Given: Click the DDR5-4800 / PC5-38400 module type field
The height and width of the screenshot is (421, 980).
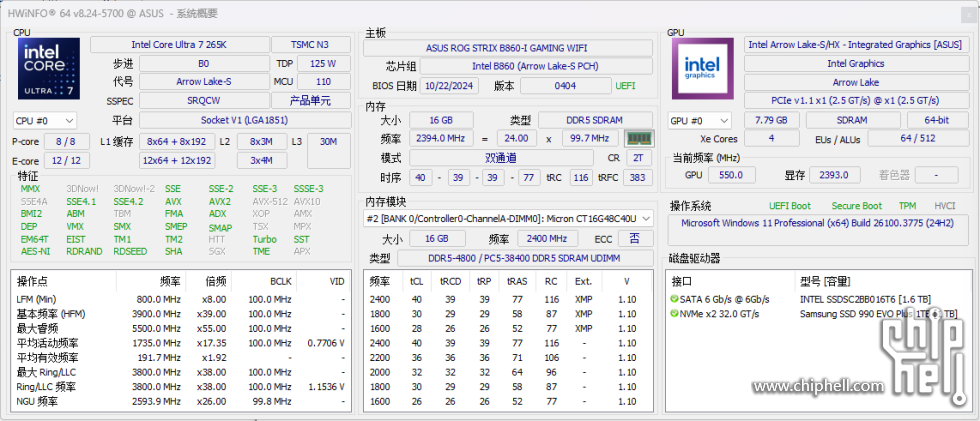Looking at the screenshot, I should click(x=525, y=259).
